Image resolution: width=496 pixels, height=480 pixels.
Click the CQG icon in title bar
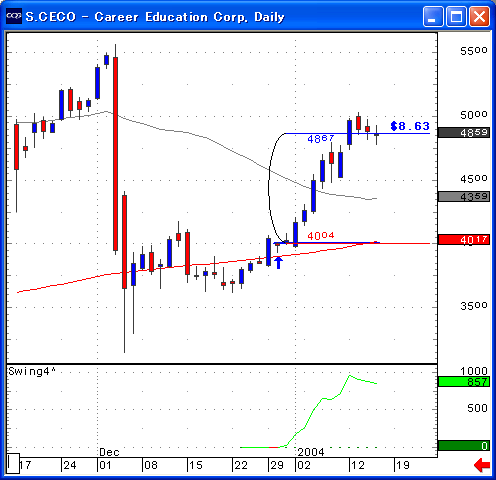click(14, 16)
